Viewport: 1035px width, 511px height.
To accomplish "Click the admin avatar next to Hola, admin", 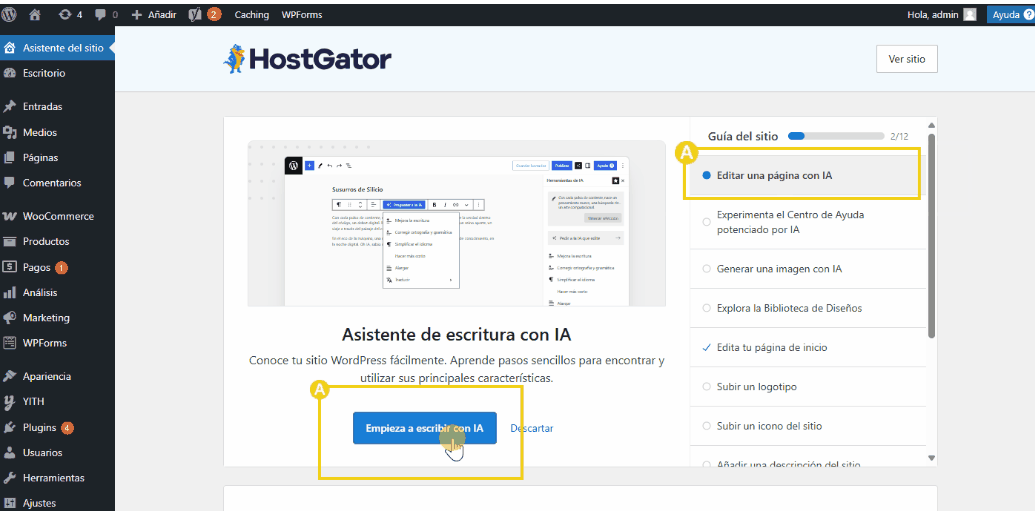I will point(969,14).
